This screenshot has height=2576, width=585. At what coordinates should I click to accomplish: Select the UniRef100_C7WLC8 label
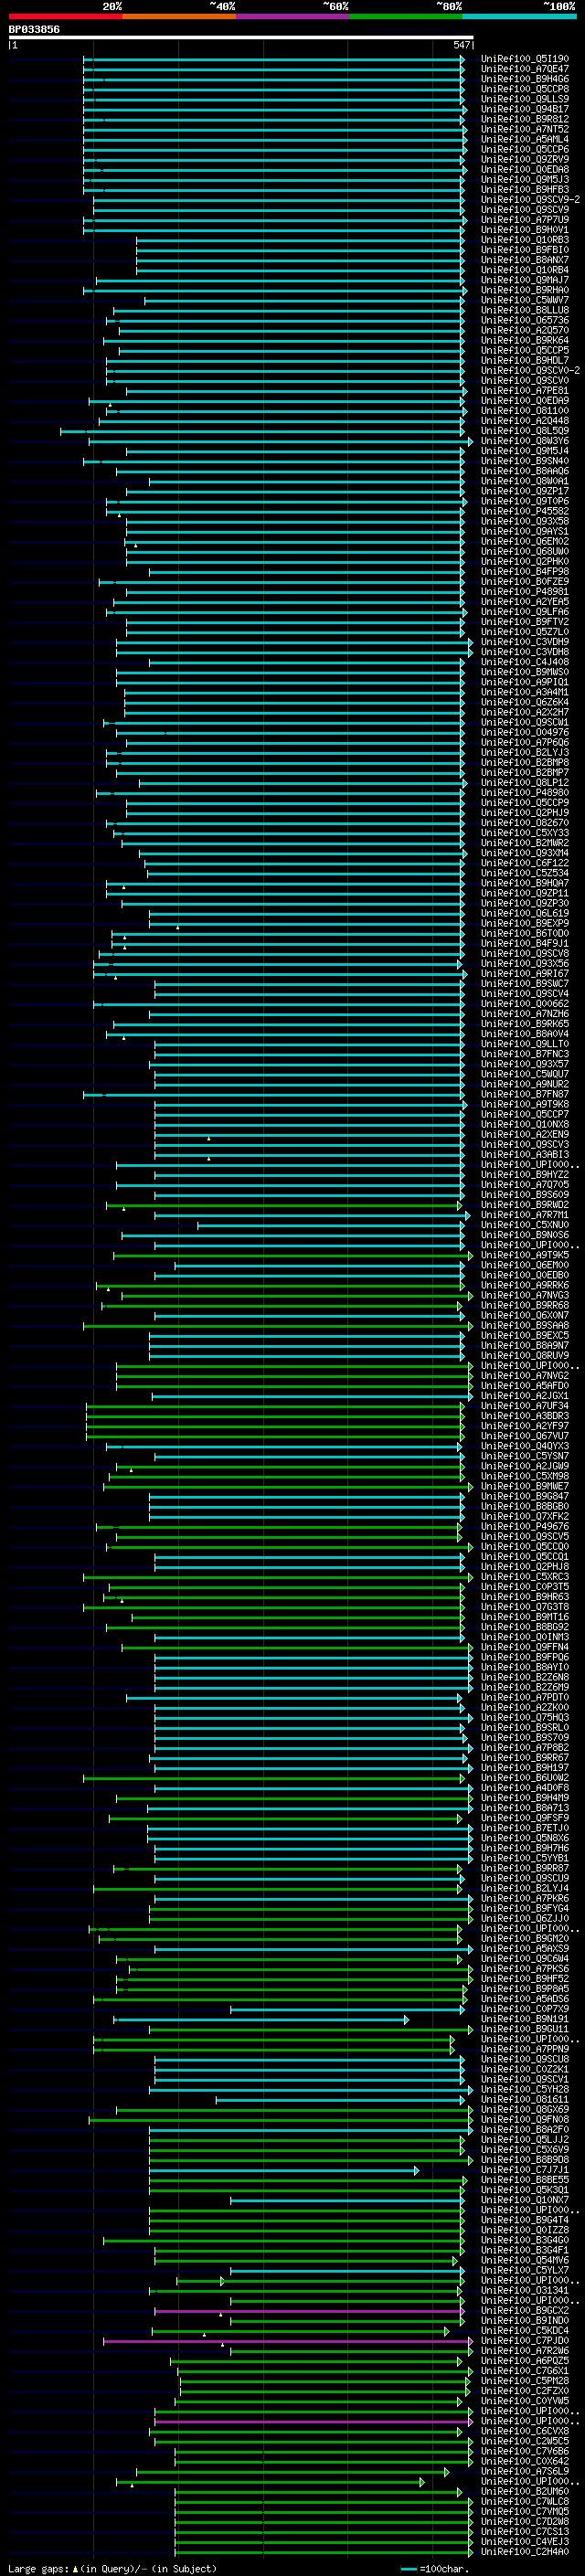pos(524,2501)
